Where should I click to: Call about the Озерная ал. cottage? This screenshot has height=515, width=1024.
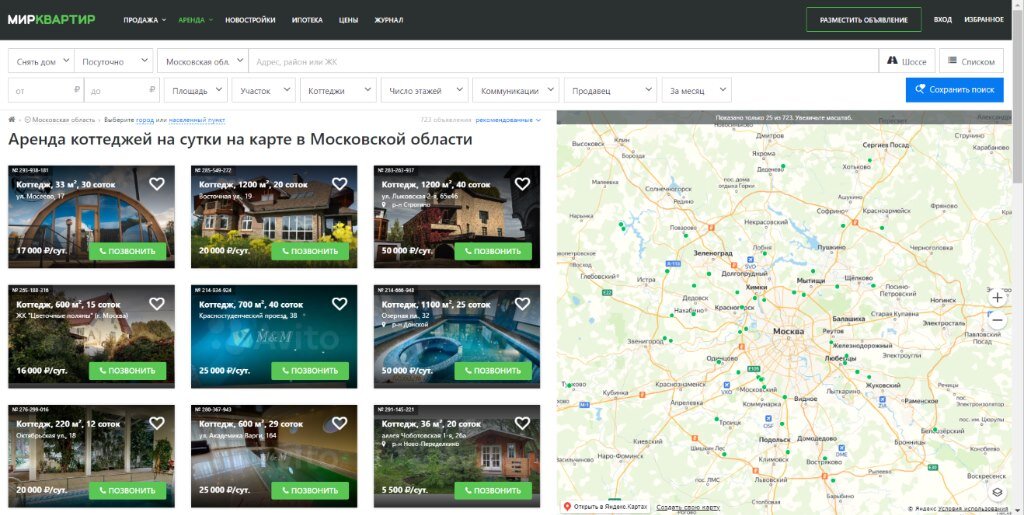(x=493, y=370)
